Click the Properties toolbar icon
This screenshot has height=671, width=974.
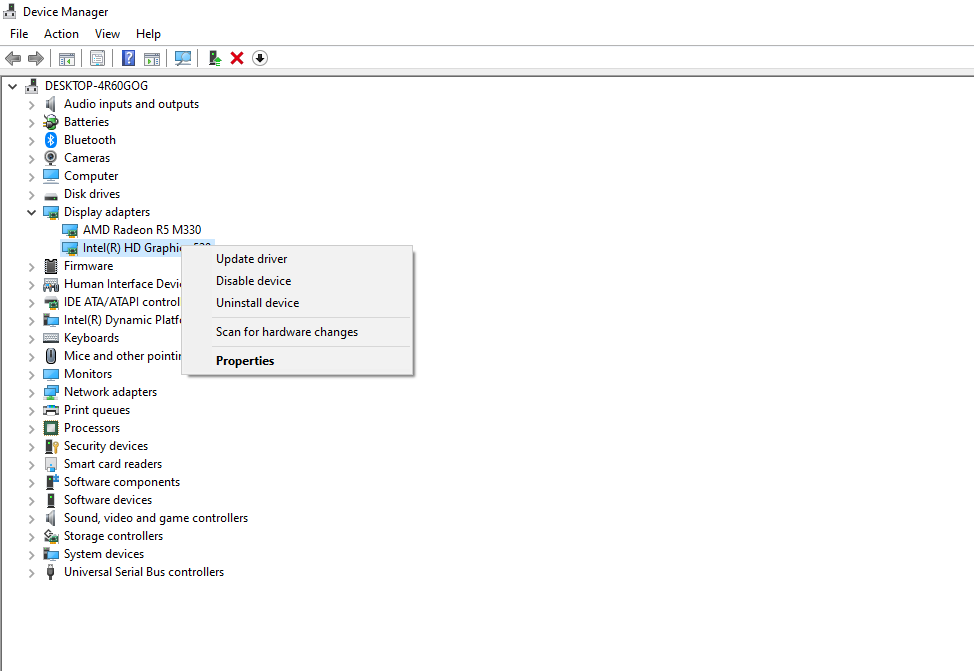[x=97, y=58]
